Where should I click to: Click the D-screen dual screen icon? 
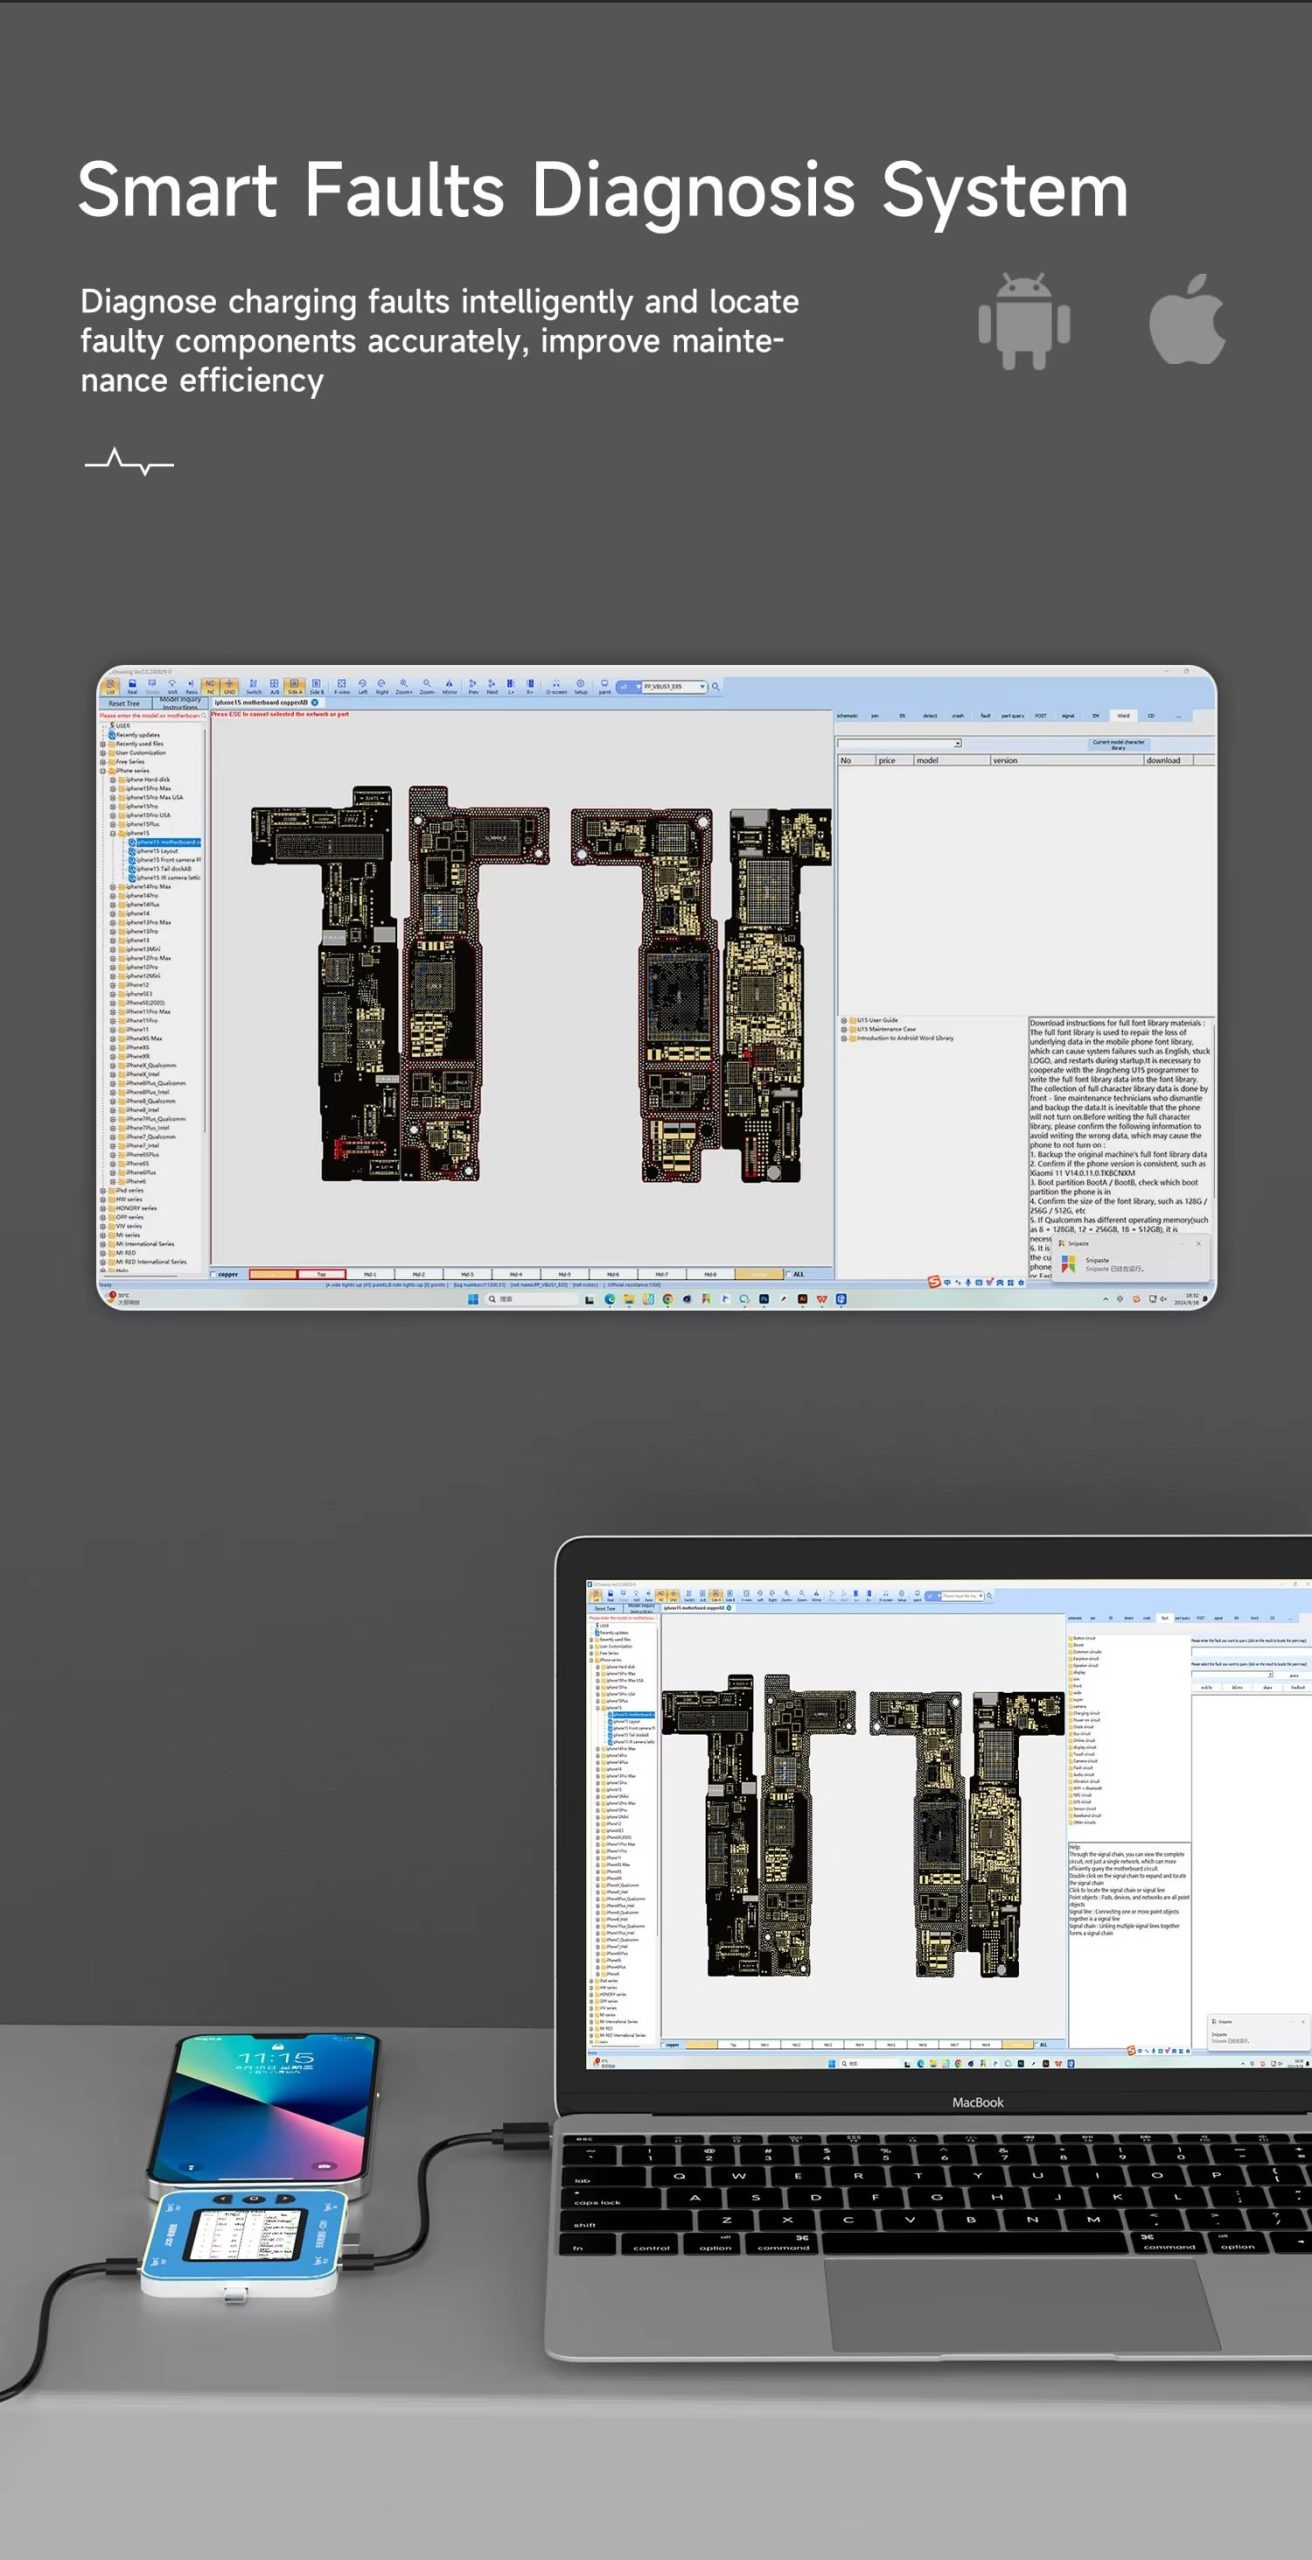point(556,686)
